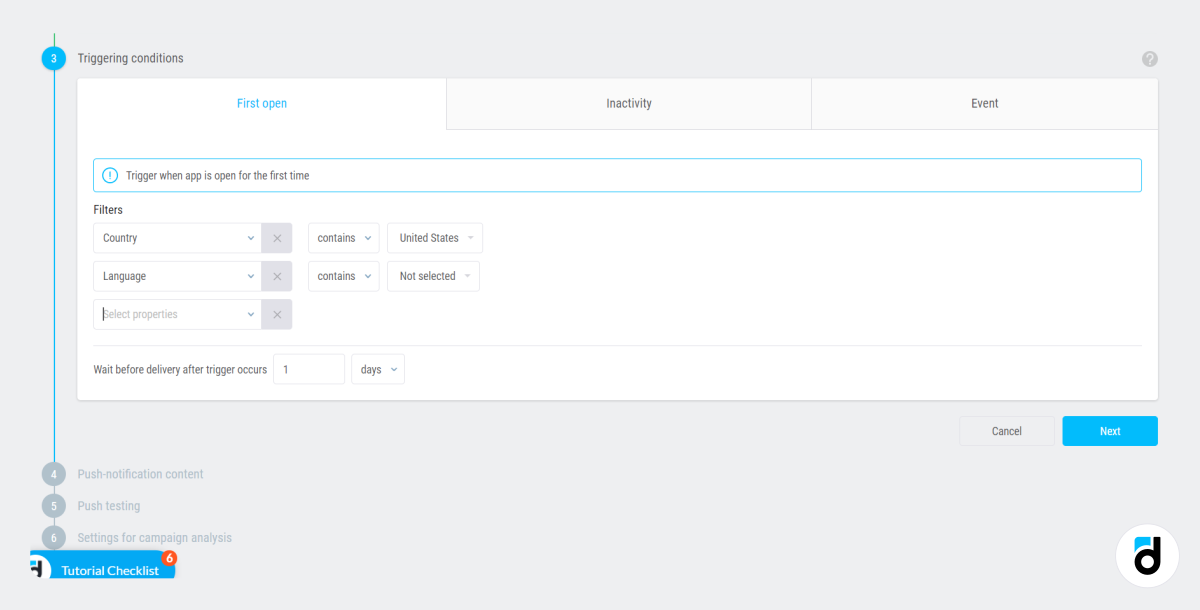The width and height of the screenshot is (1200, 610).
Task: Click the info icon in trigger notice
Action: pyautogui.click(x=110, y=176)
